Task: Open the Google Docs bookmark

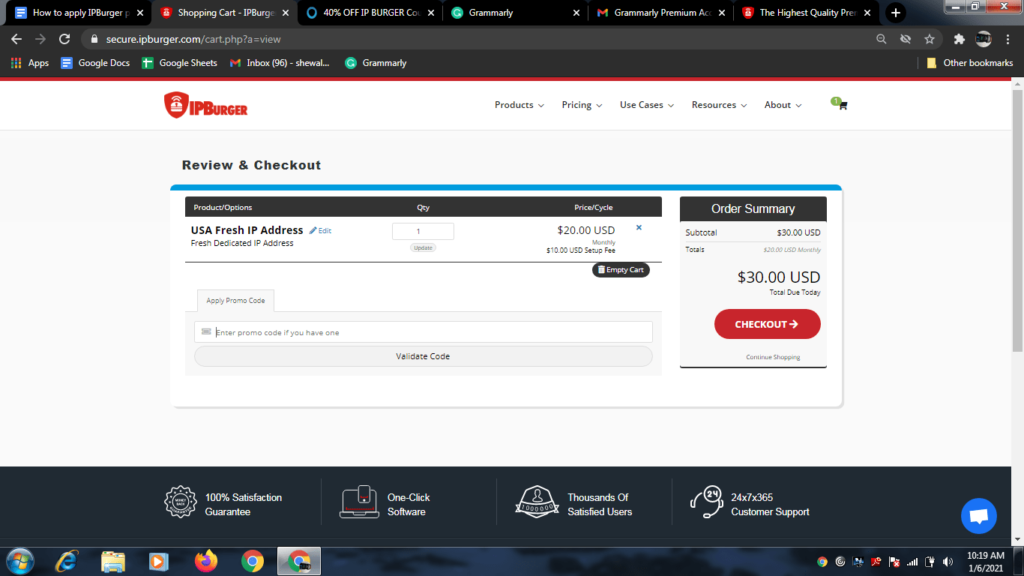Action: (x=95, y=63)
